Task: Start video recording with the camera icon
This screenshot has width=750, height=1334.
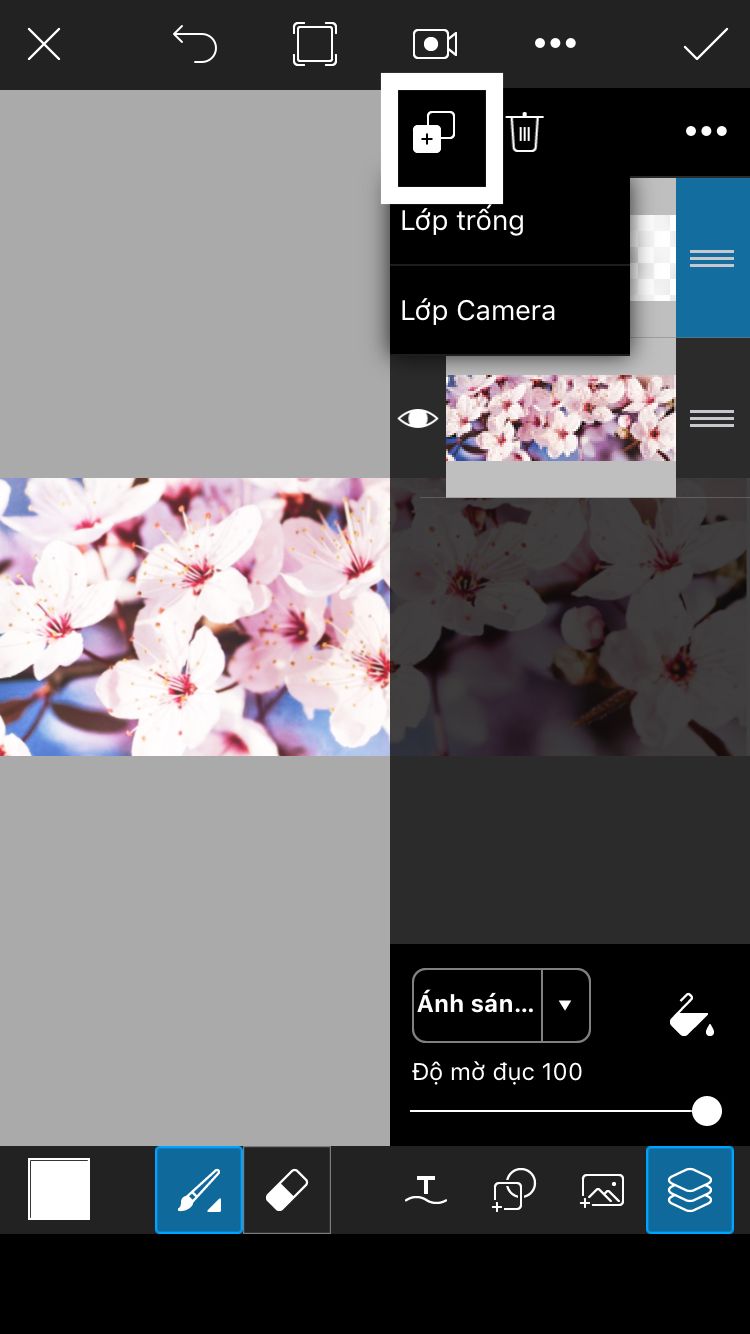Action: (x=435, y=44)
